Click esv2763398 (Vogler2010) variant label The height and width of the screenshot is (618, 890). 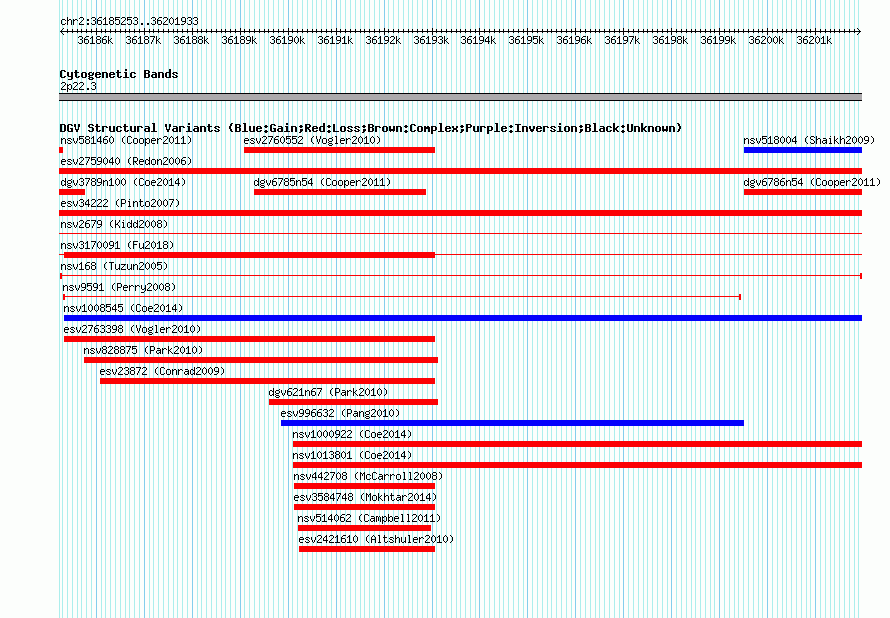pyautogui.click(x=132, y=329)
